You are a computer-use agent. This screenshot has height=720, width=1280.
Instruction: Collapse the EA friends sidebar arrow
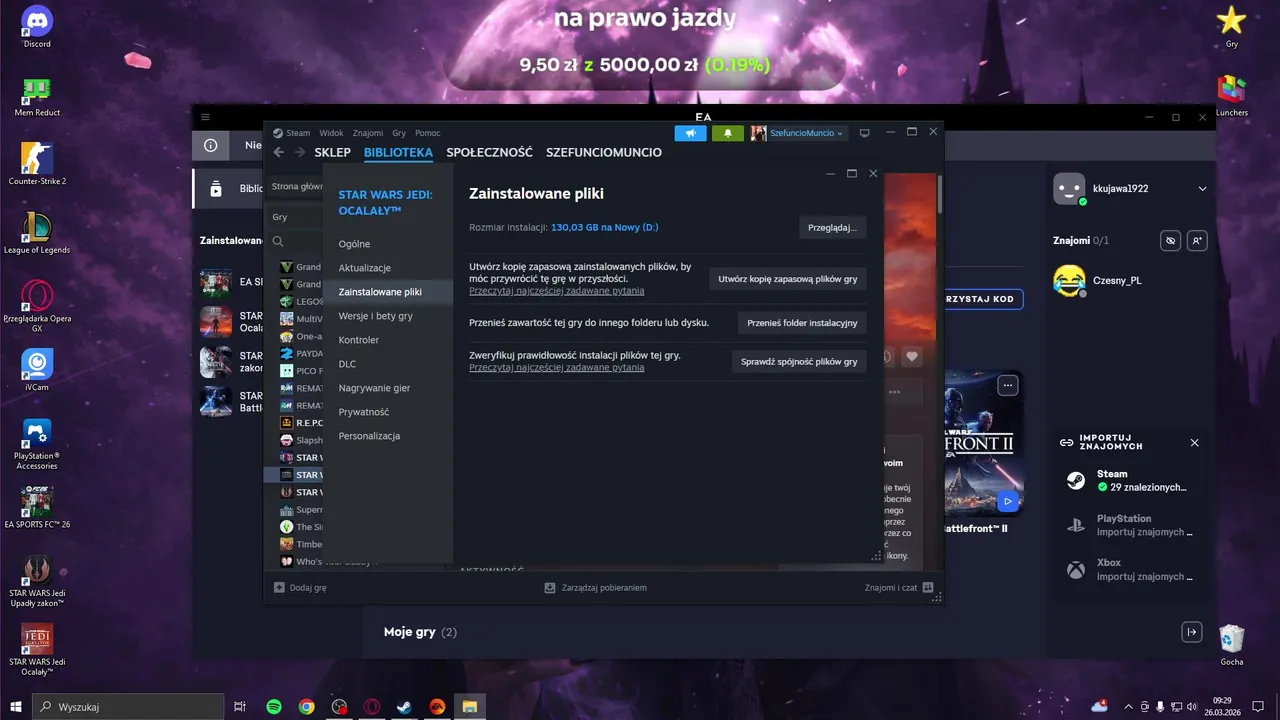coord(1192,632)
